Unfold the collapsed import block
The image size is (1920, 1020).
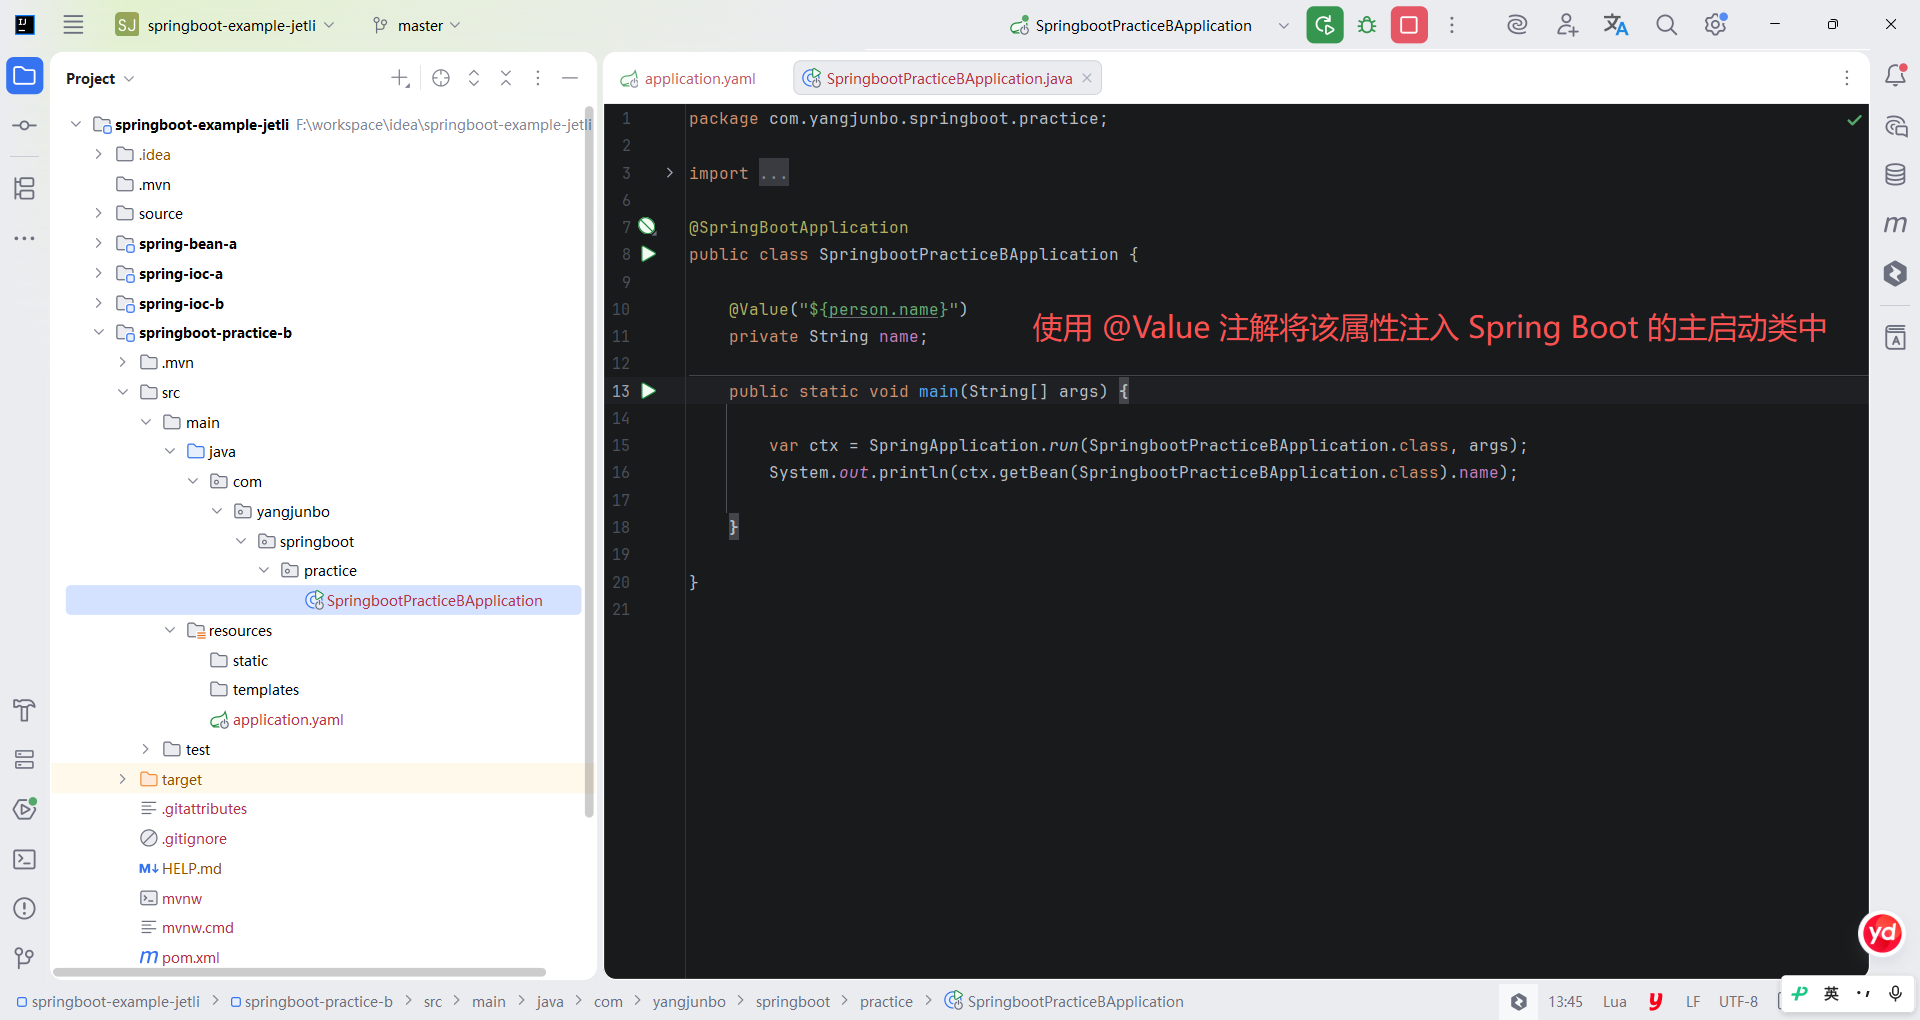[670, 173]
